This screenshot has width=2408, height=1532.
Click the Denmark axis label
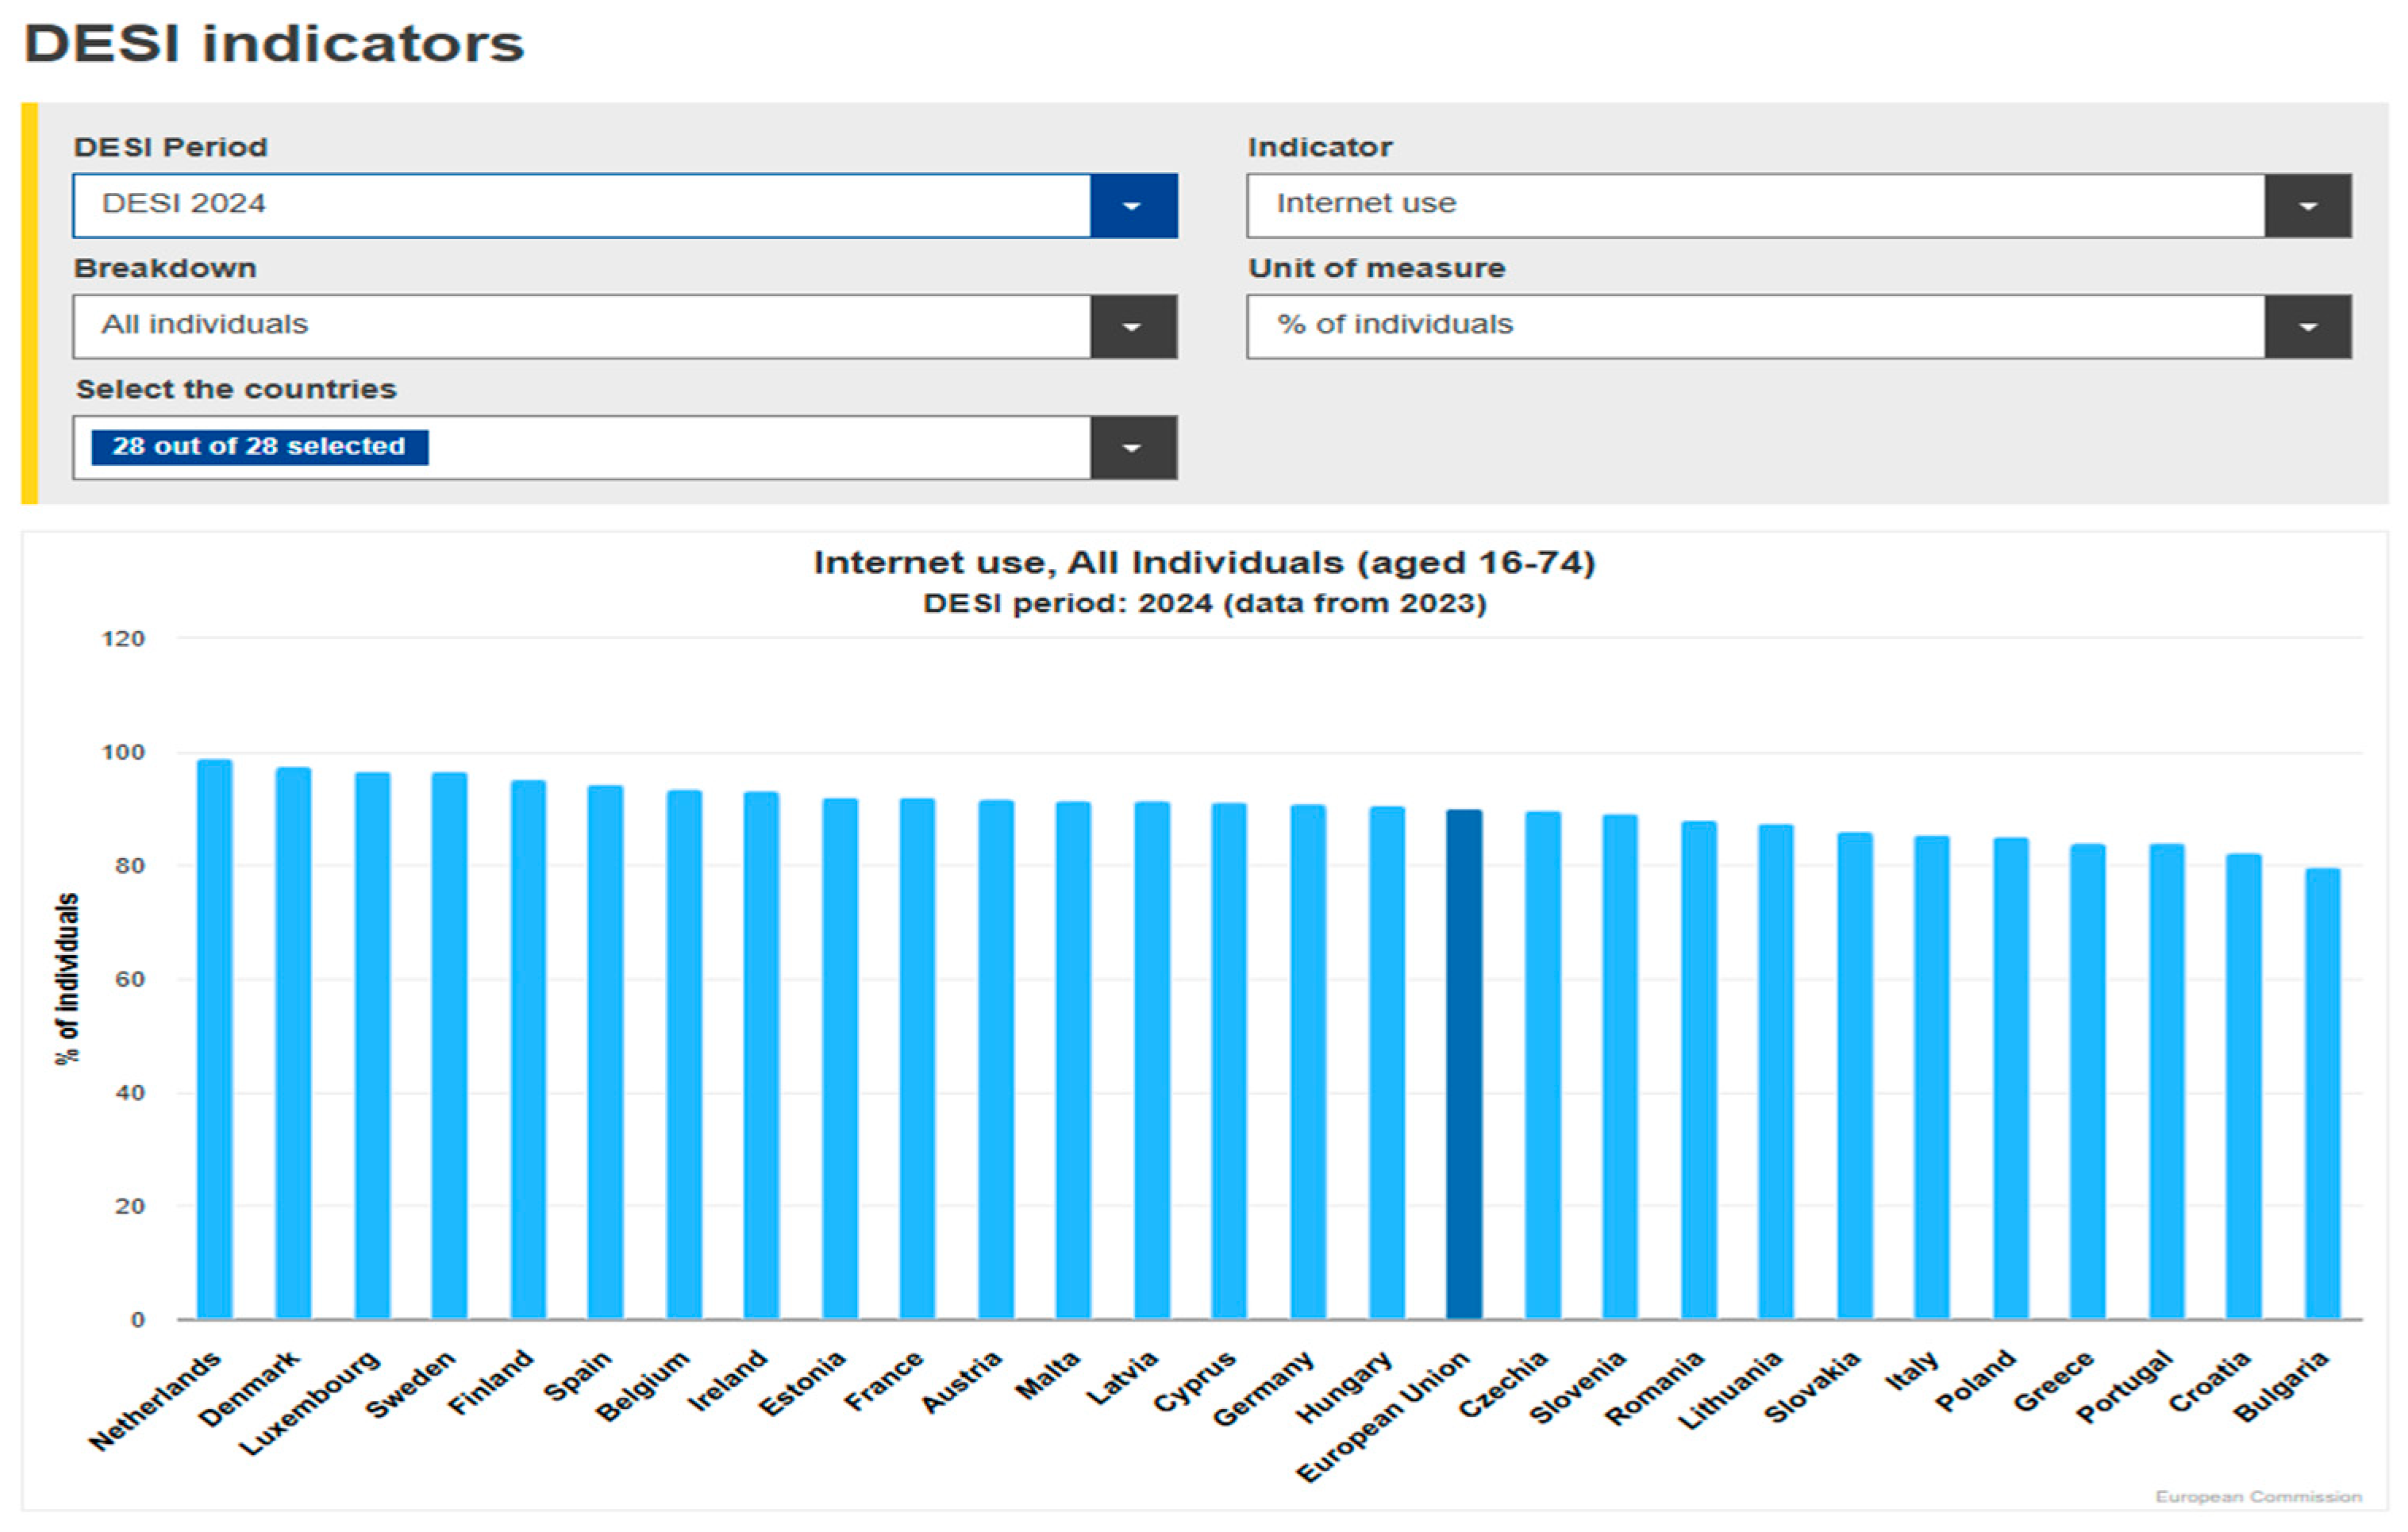click(x=250, y=1388)
